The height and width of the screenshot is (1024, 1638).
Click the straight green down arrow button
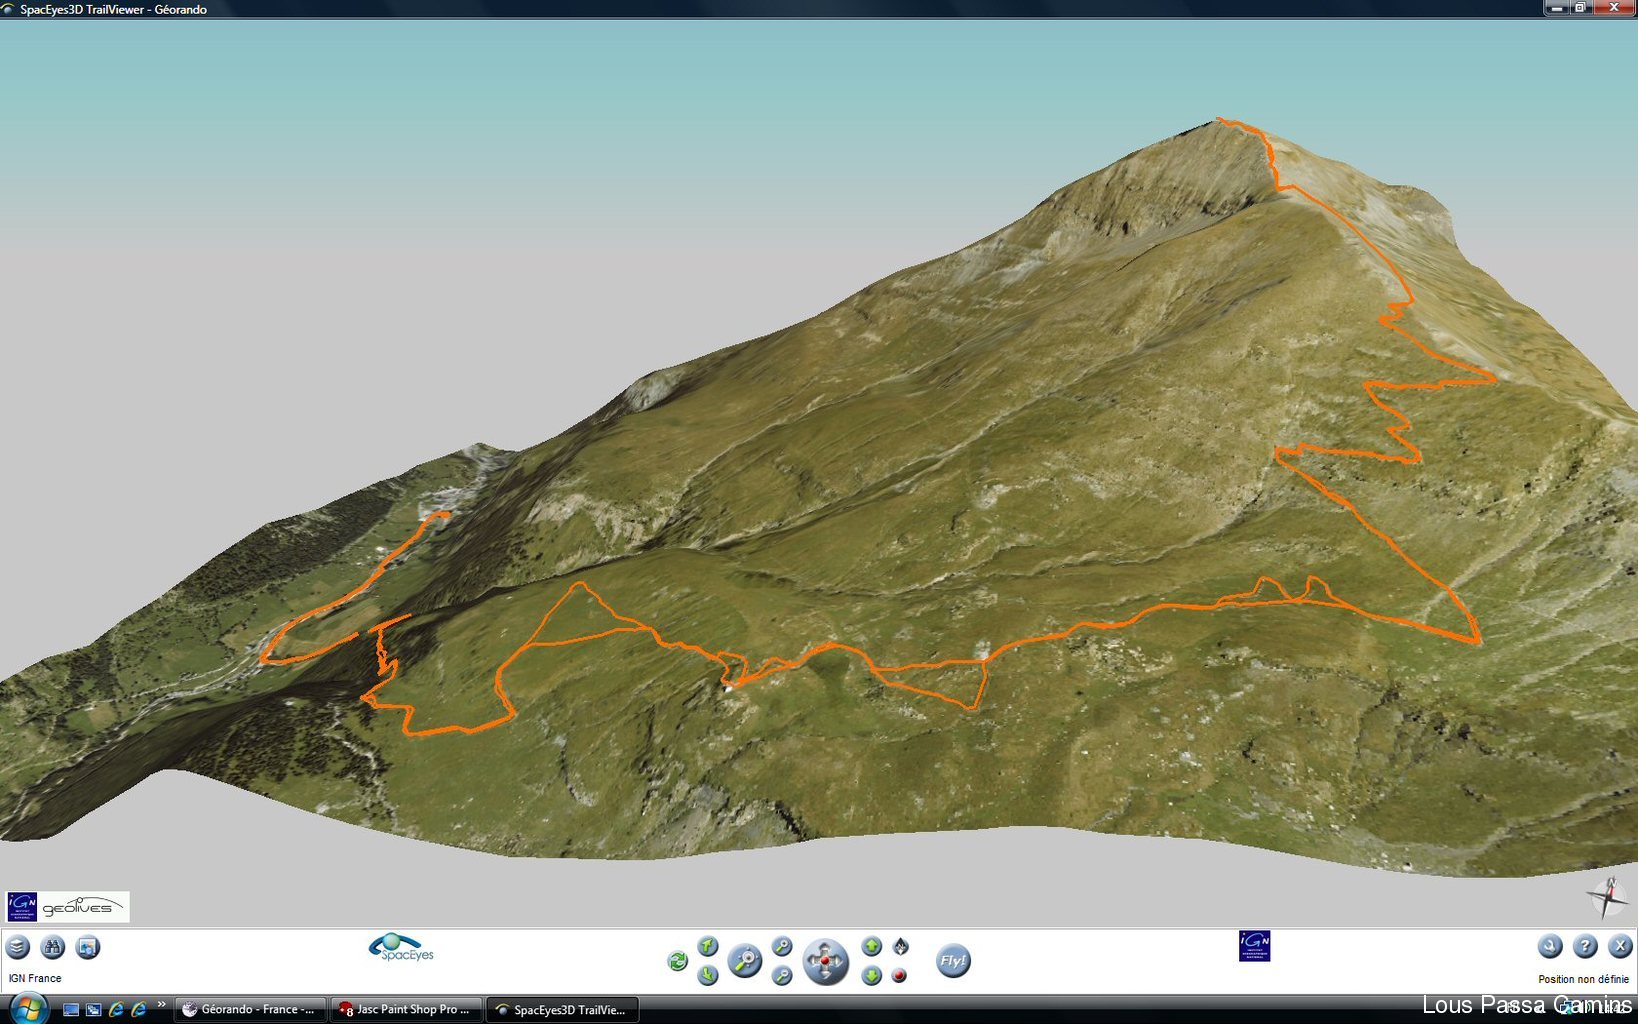(872, 975)
